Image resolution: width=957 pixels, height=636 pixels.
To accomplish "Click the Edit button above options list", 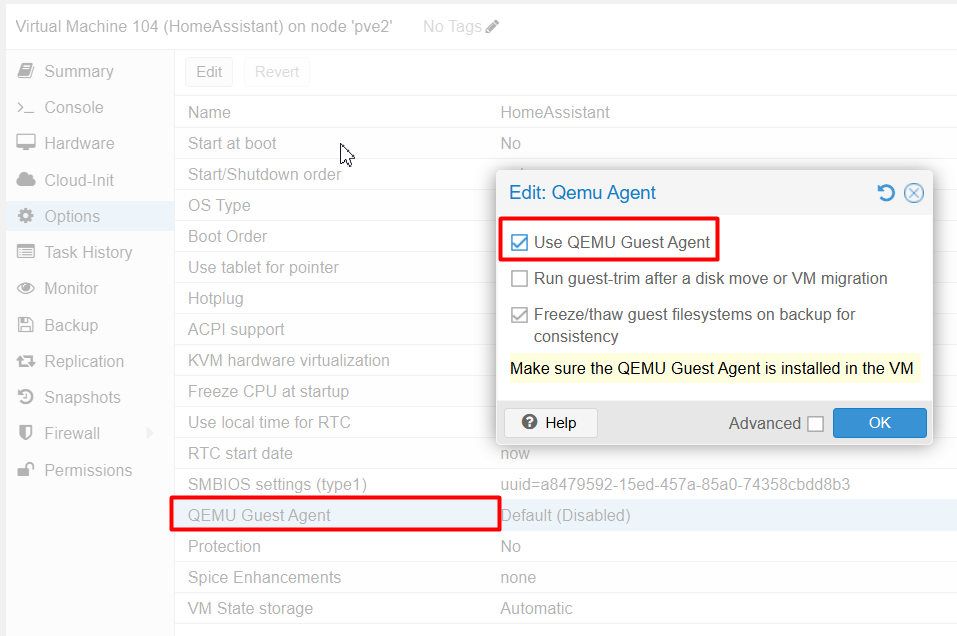I will click(209, 72).
